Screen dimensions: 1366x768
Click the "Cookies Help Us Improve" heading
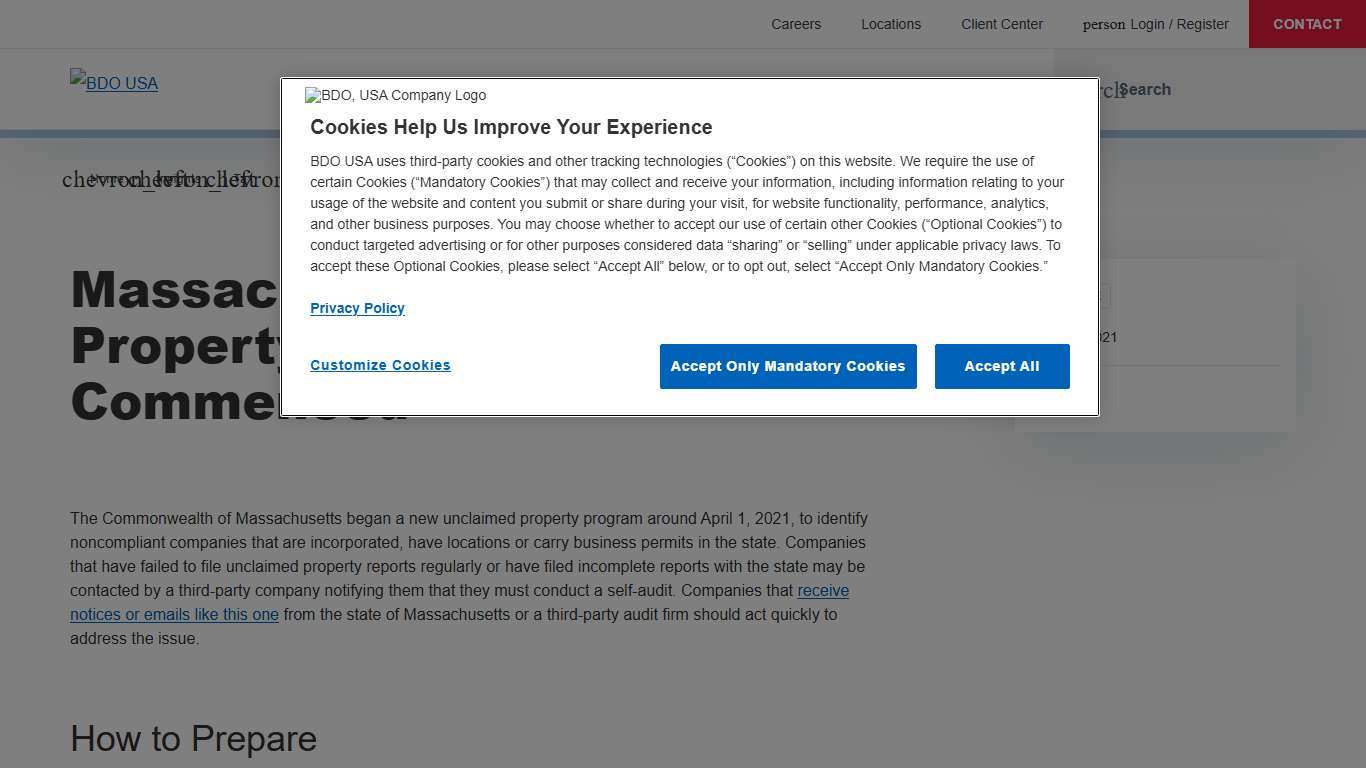coord(511,127)
